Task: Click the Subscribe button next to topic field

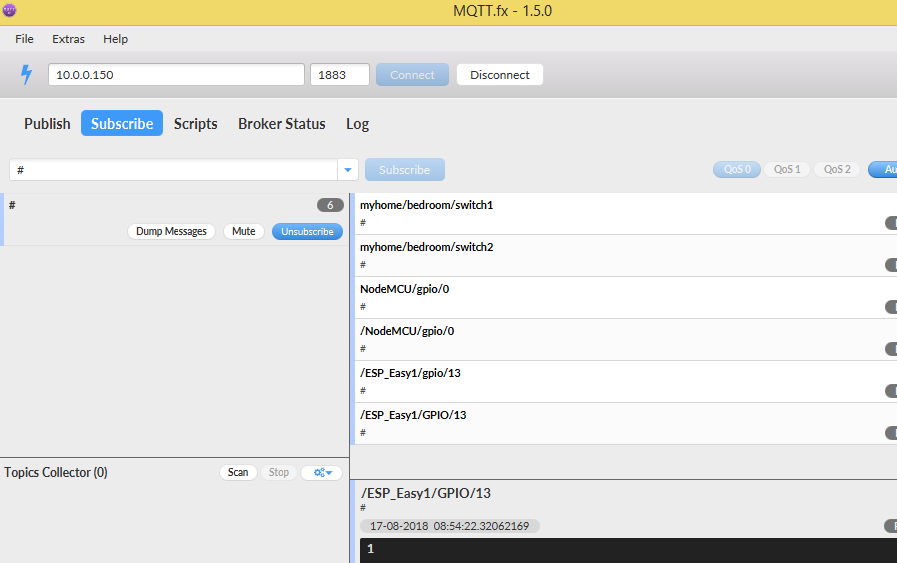Action: coord(404,170)
